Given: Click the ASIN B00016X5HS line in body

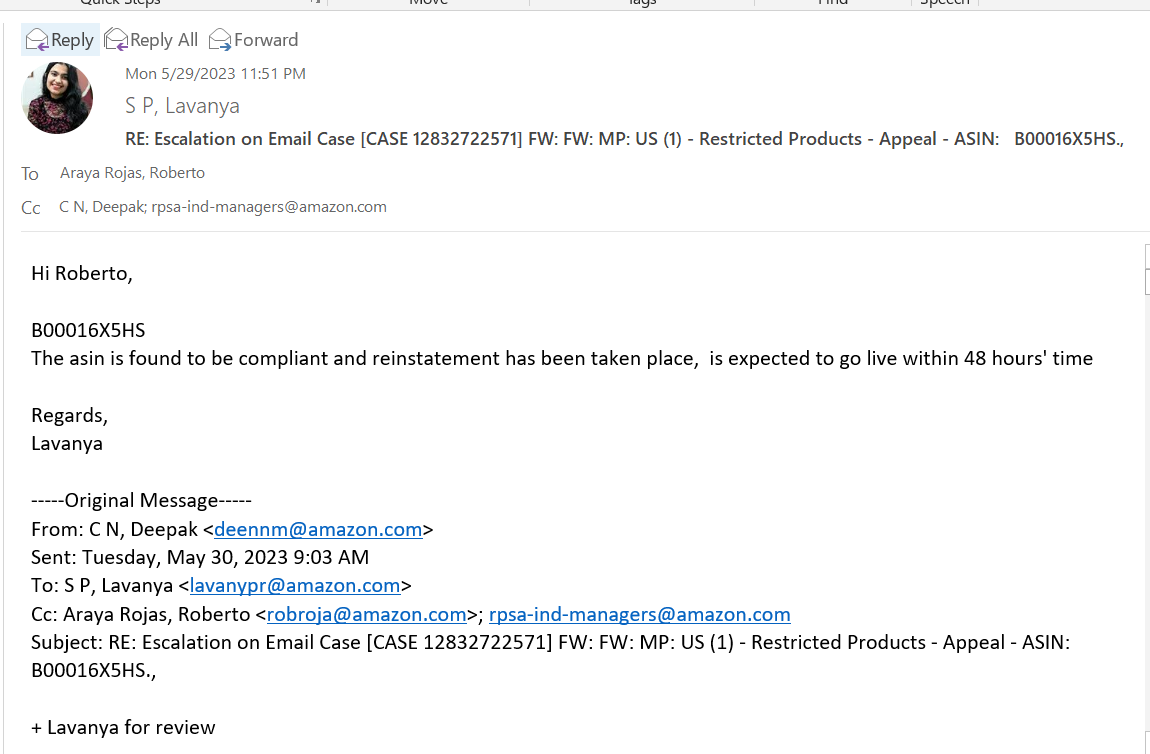Looking at the screenshot, I should (88, 330).
